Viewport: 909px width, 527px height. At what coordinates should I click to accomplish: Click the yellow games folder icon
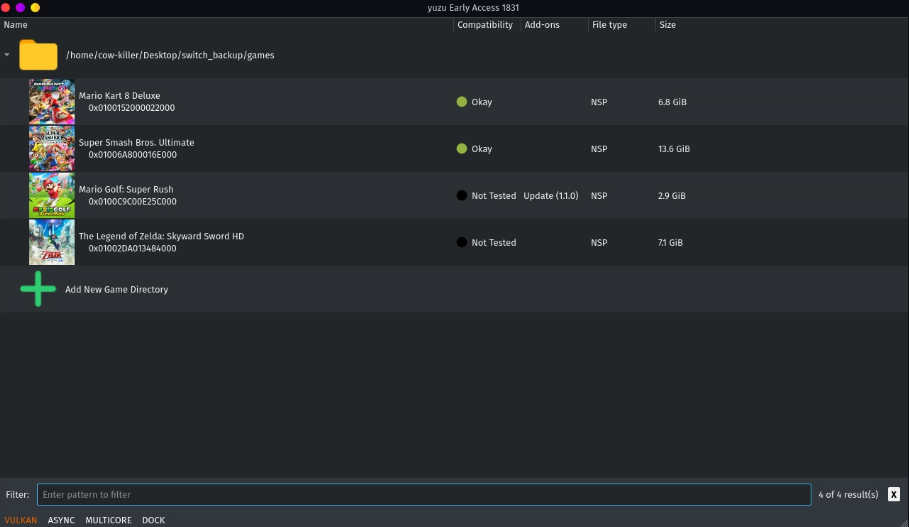(39, 55)
